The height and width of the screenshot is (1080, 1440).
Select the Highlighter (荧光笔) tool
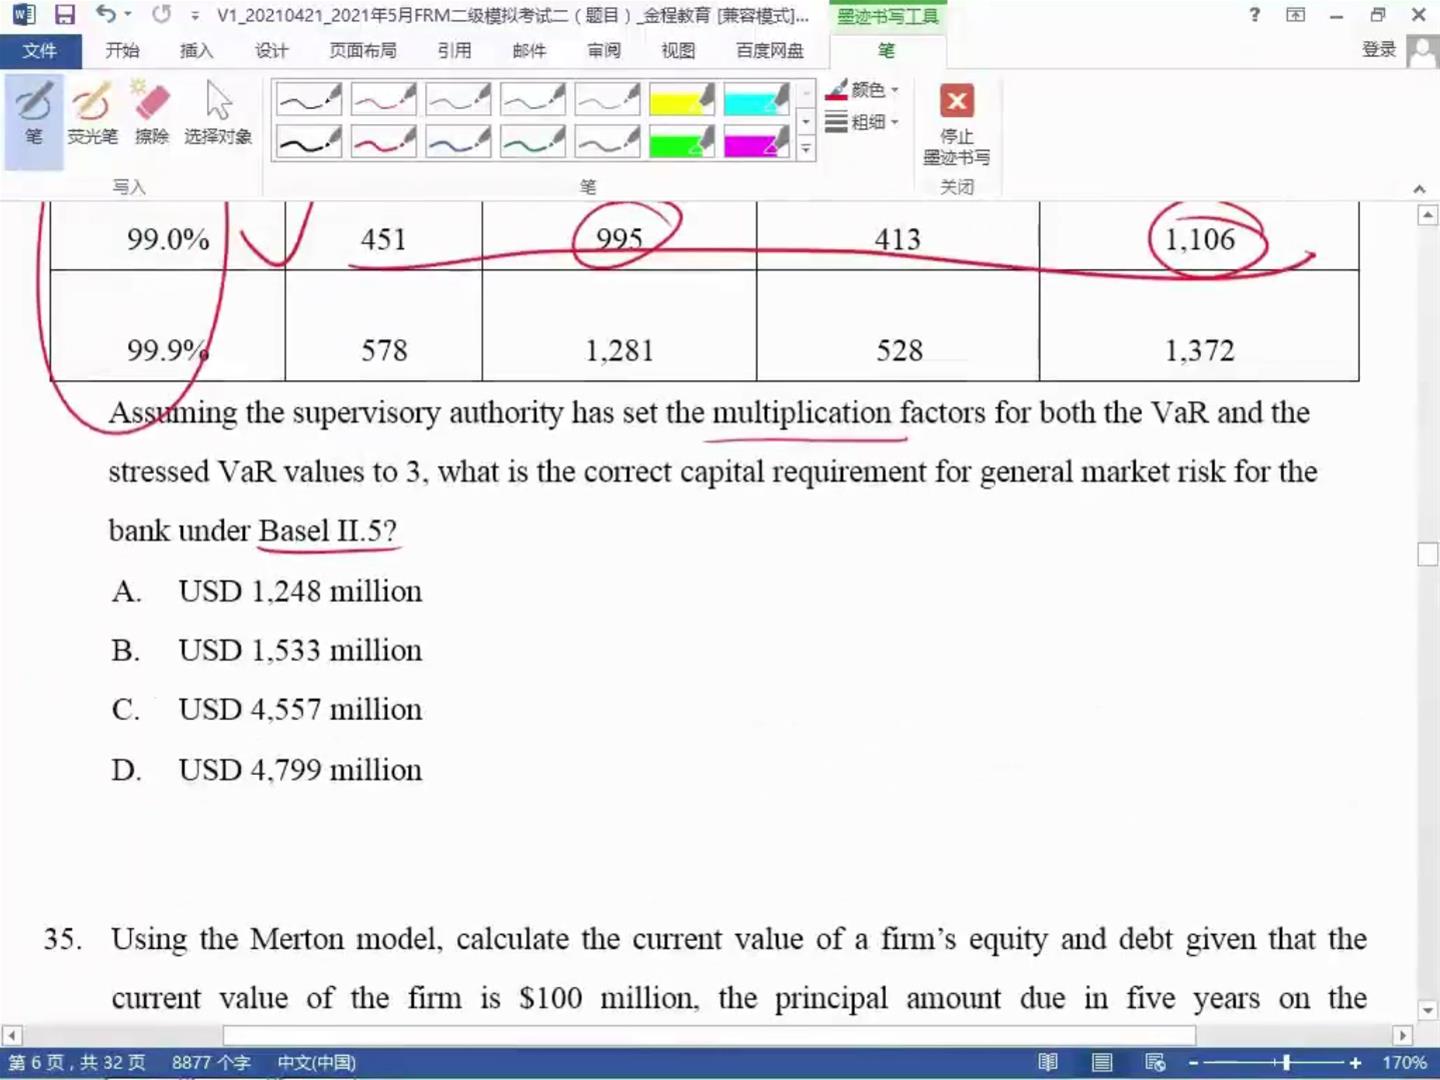(x=92, y=115)
